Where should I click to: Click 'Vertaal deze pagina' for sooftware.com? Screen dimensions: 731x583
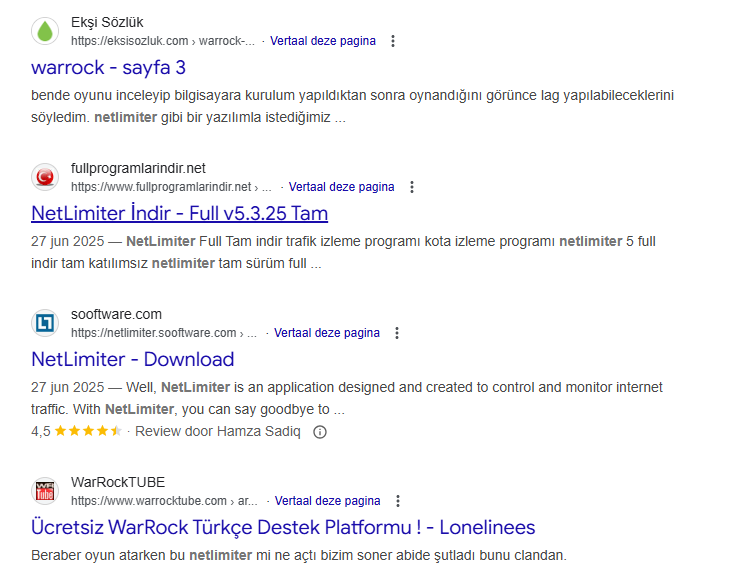click(327, 333)
